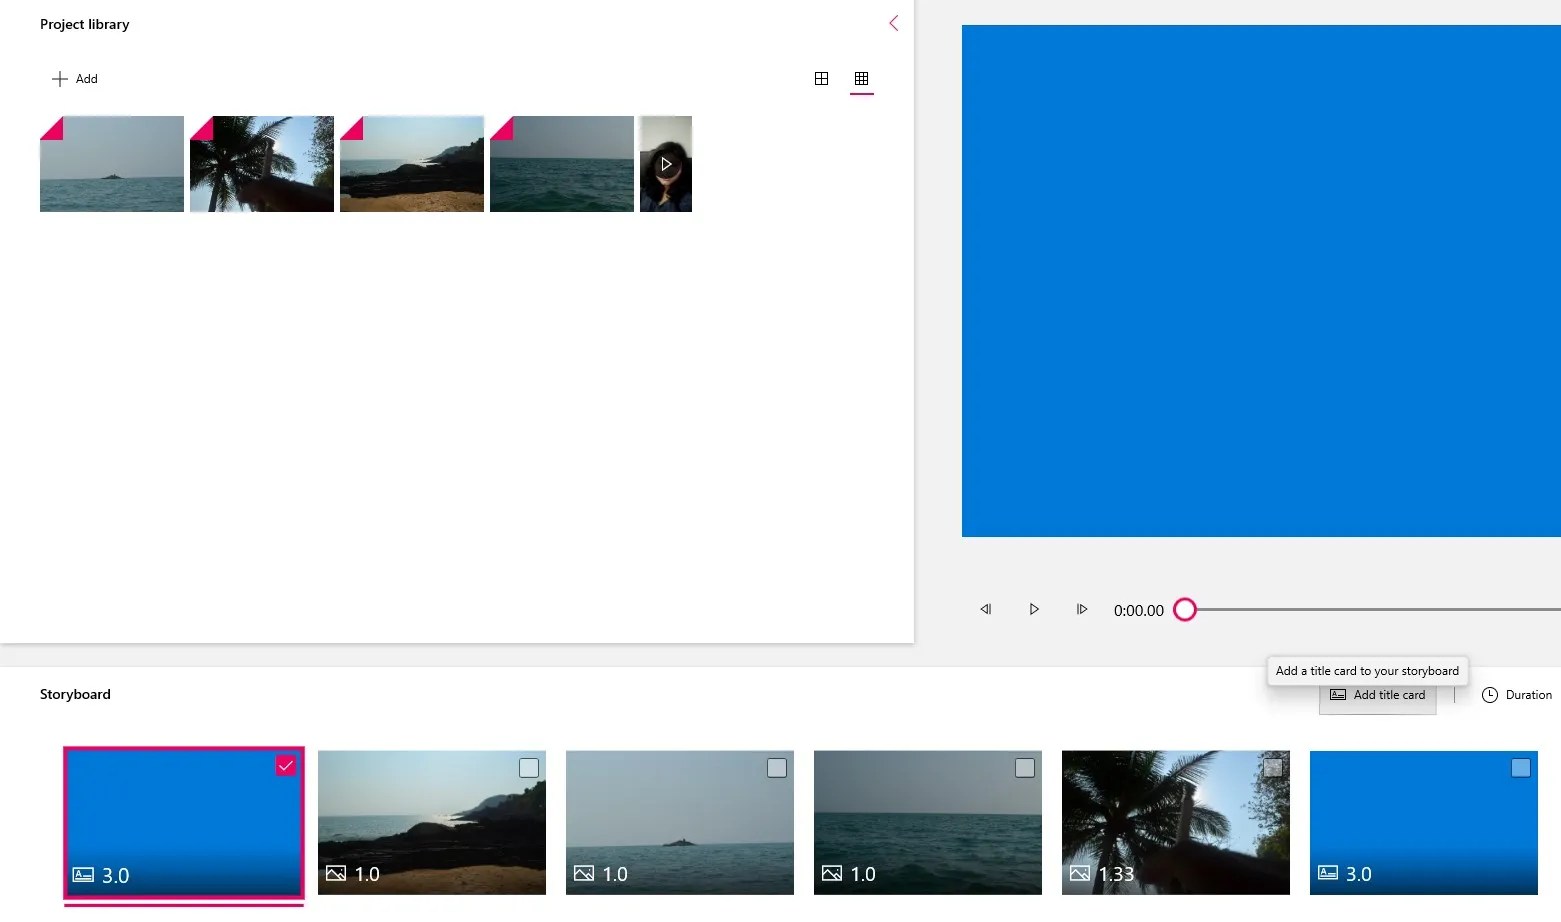Check the checkbox on the rocky beach clip
1561x922 pixels.
[529, 767]
